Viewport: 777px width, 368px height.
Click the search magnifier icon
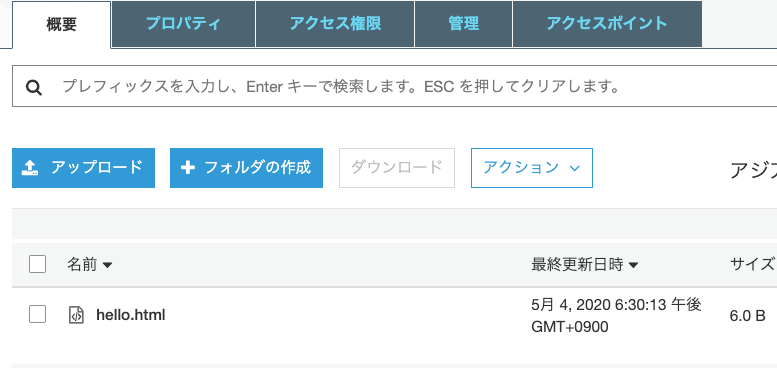(x=34, y=88)
